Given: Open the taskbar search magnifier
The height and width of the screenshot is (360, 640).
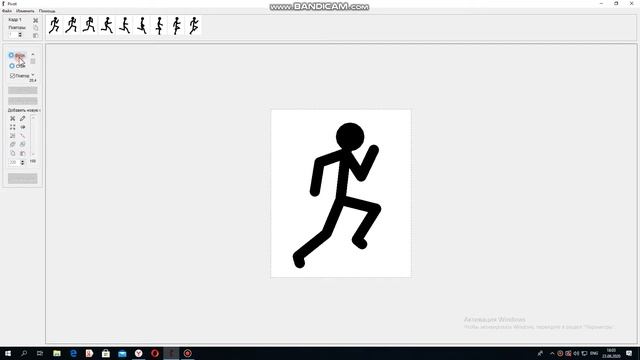Looking at the screenshot, I should tap(24, 353).
